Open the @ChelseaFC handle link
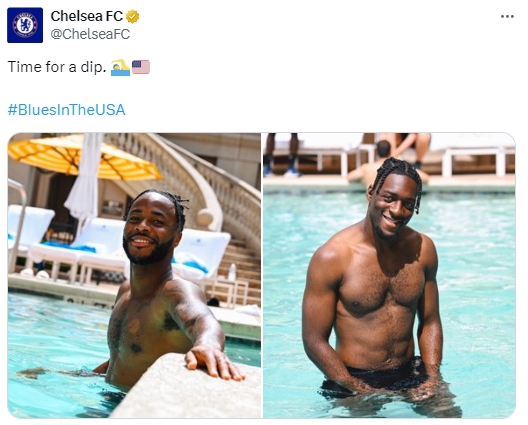 (90, 34)
